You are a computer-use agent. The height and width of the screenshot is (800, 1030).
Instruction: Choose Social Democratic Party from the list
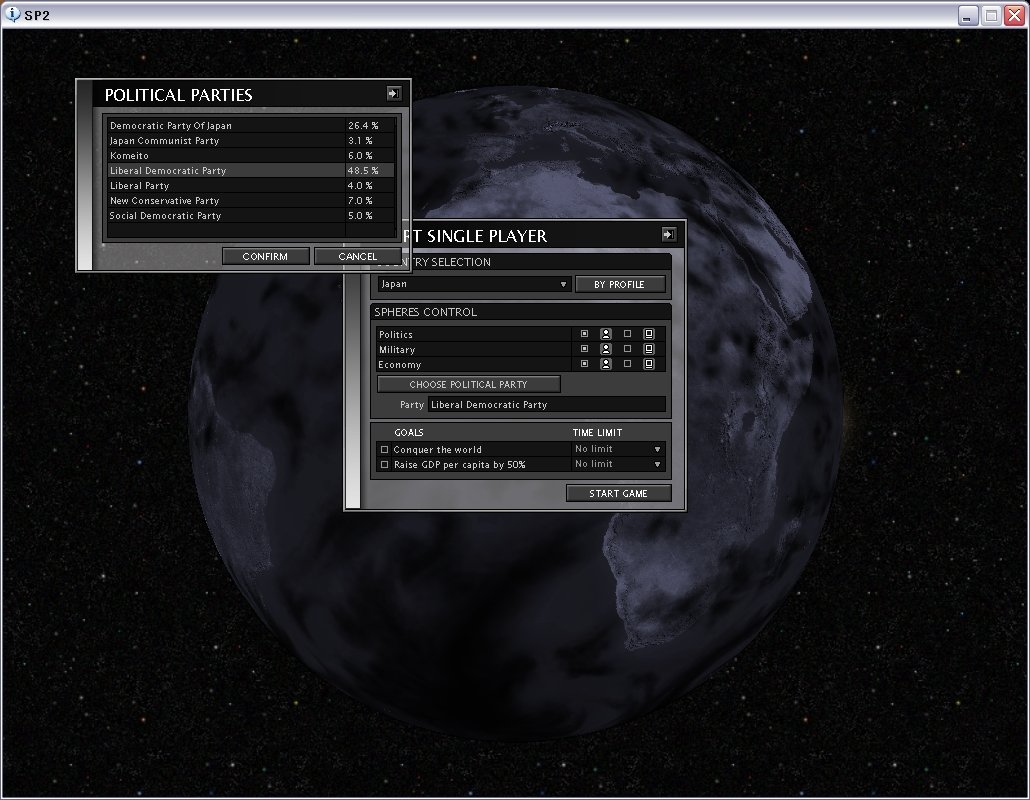[x=226, y=216]
